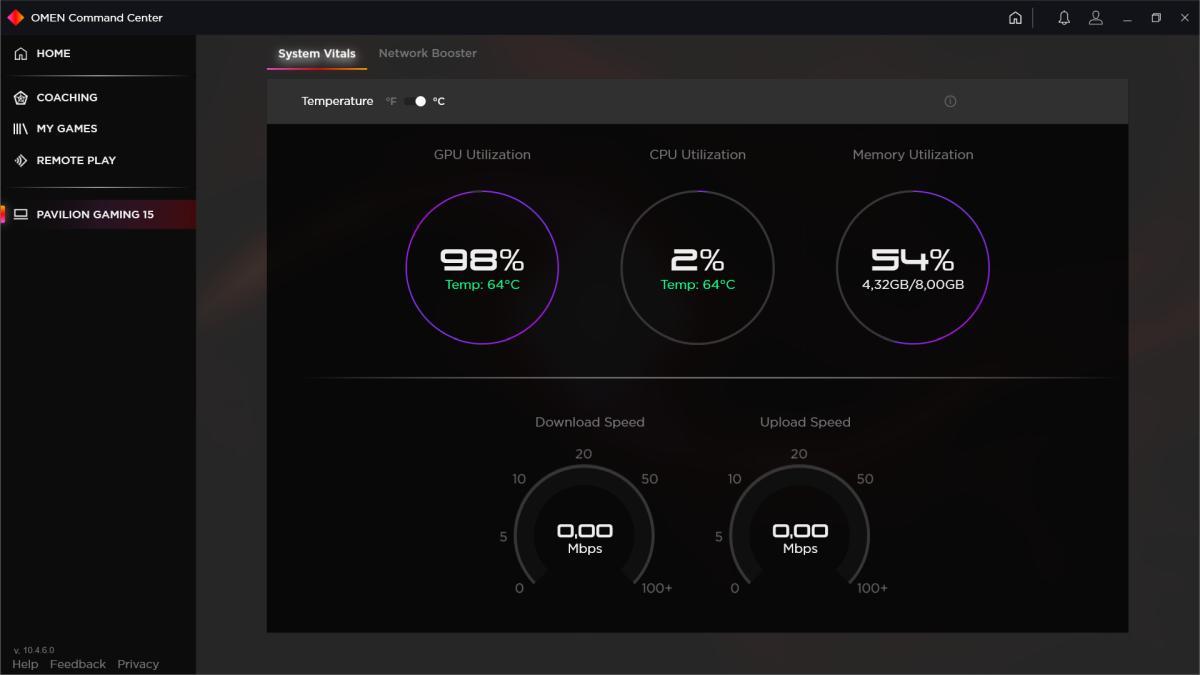Image resolution: width=1200 pixels, height=675 pixels.
Task: Click CPU temperature reading under 2%
Action: point(697,285)
